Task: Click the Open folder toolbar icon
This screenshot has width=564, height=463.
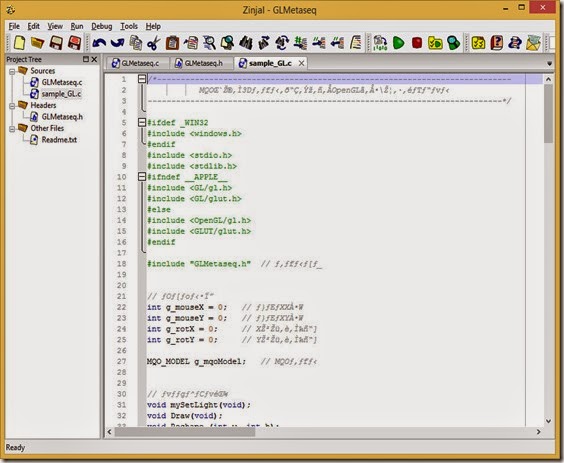Action: [37, 42]
